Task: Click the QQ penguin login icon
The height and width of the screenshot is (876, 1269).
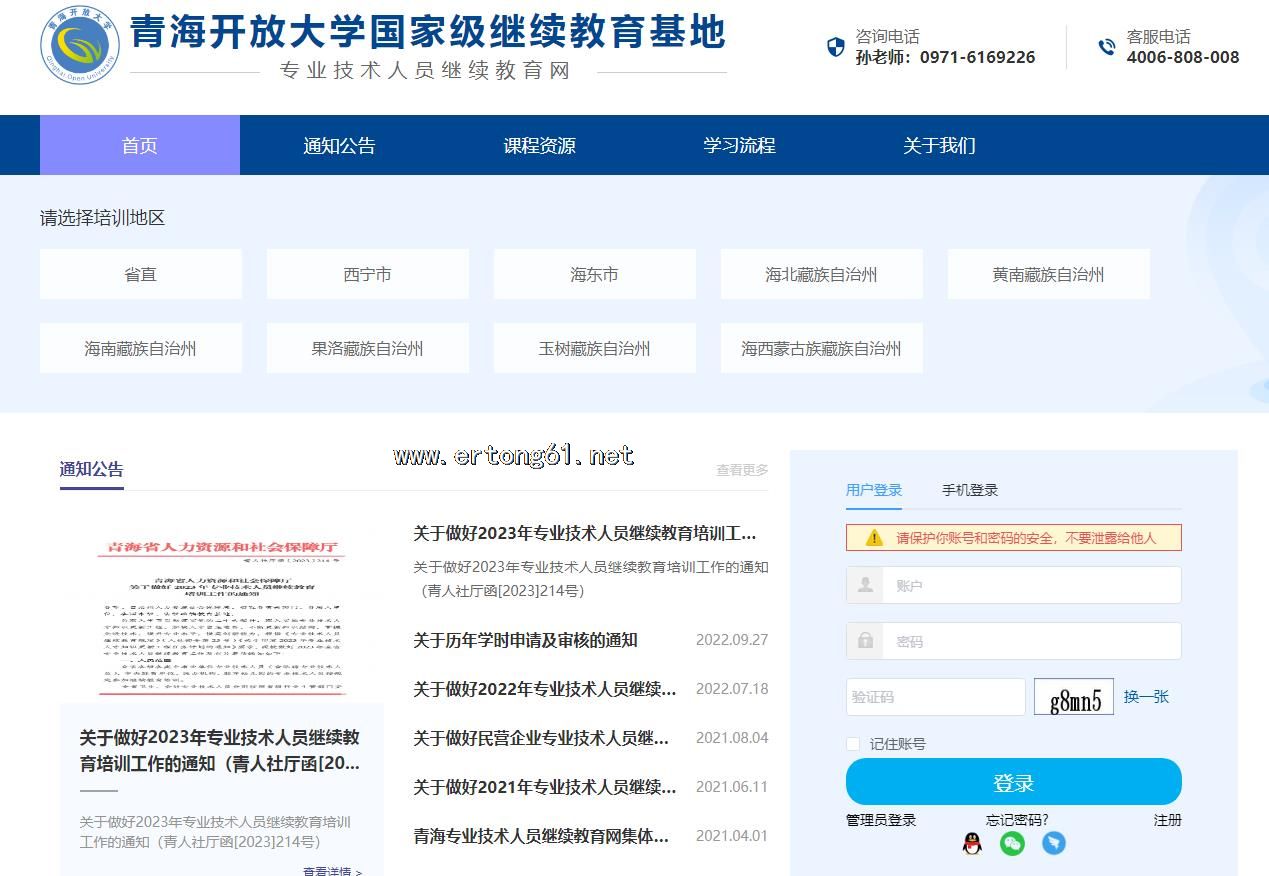Action: pos(972,843)
